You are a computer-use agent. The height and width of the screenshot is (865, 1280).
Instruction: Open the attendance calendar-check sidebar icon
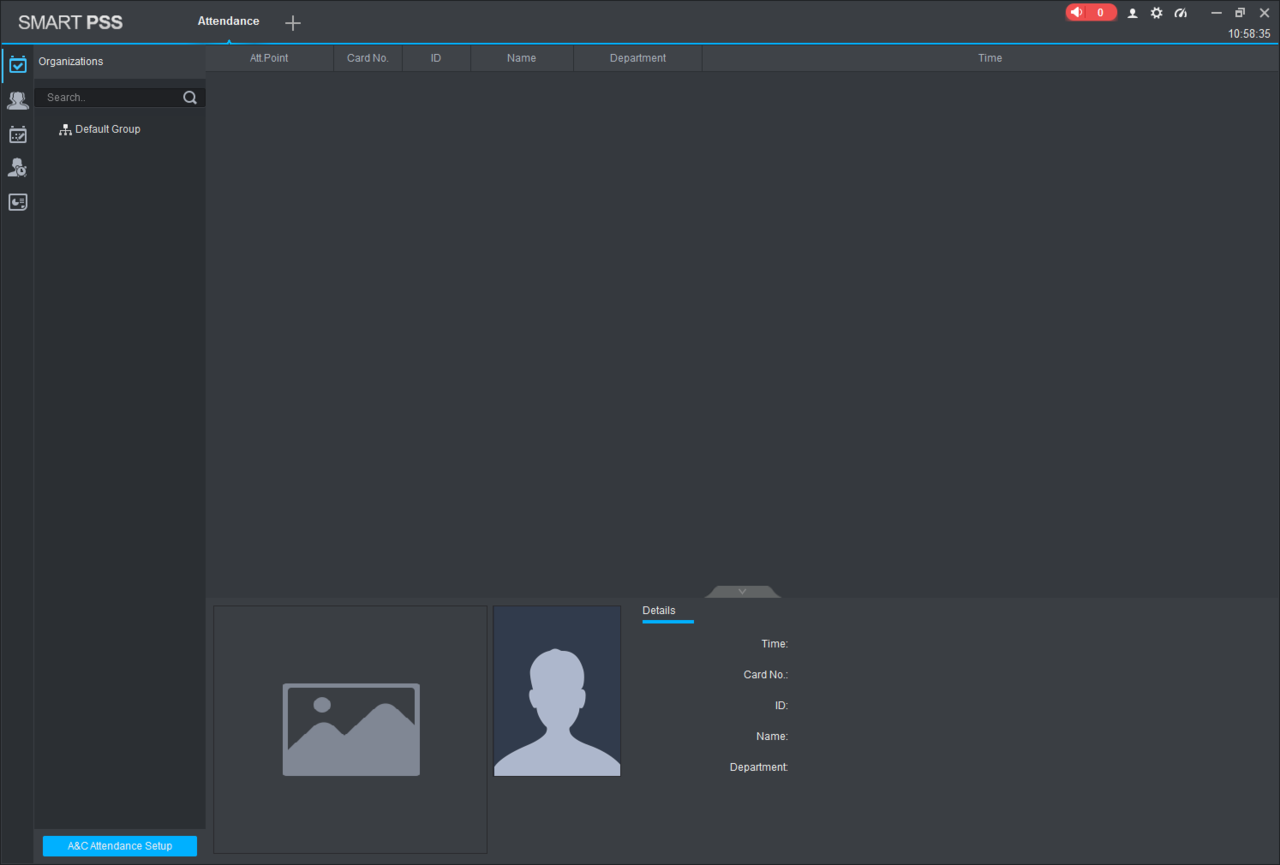(x=17, y=64)
